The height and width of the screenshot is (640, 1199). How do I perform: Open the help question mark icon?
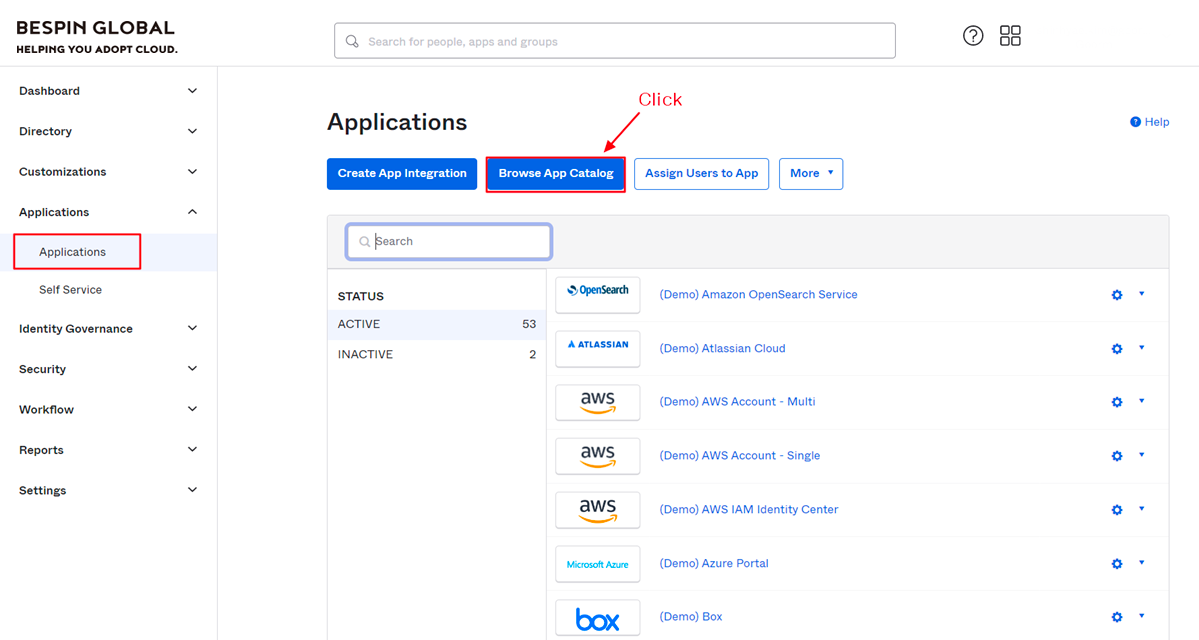point(973,36)
